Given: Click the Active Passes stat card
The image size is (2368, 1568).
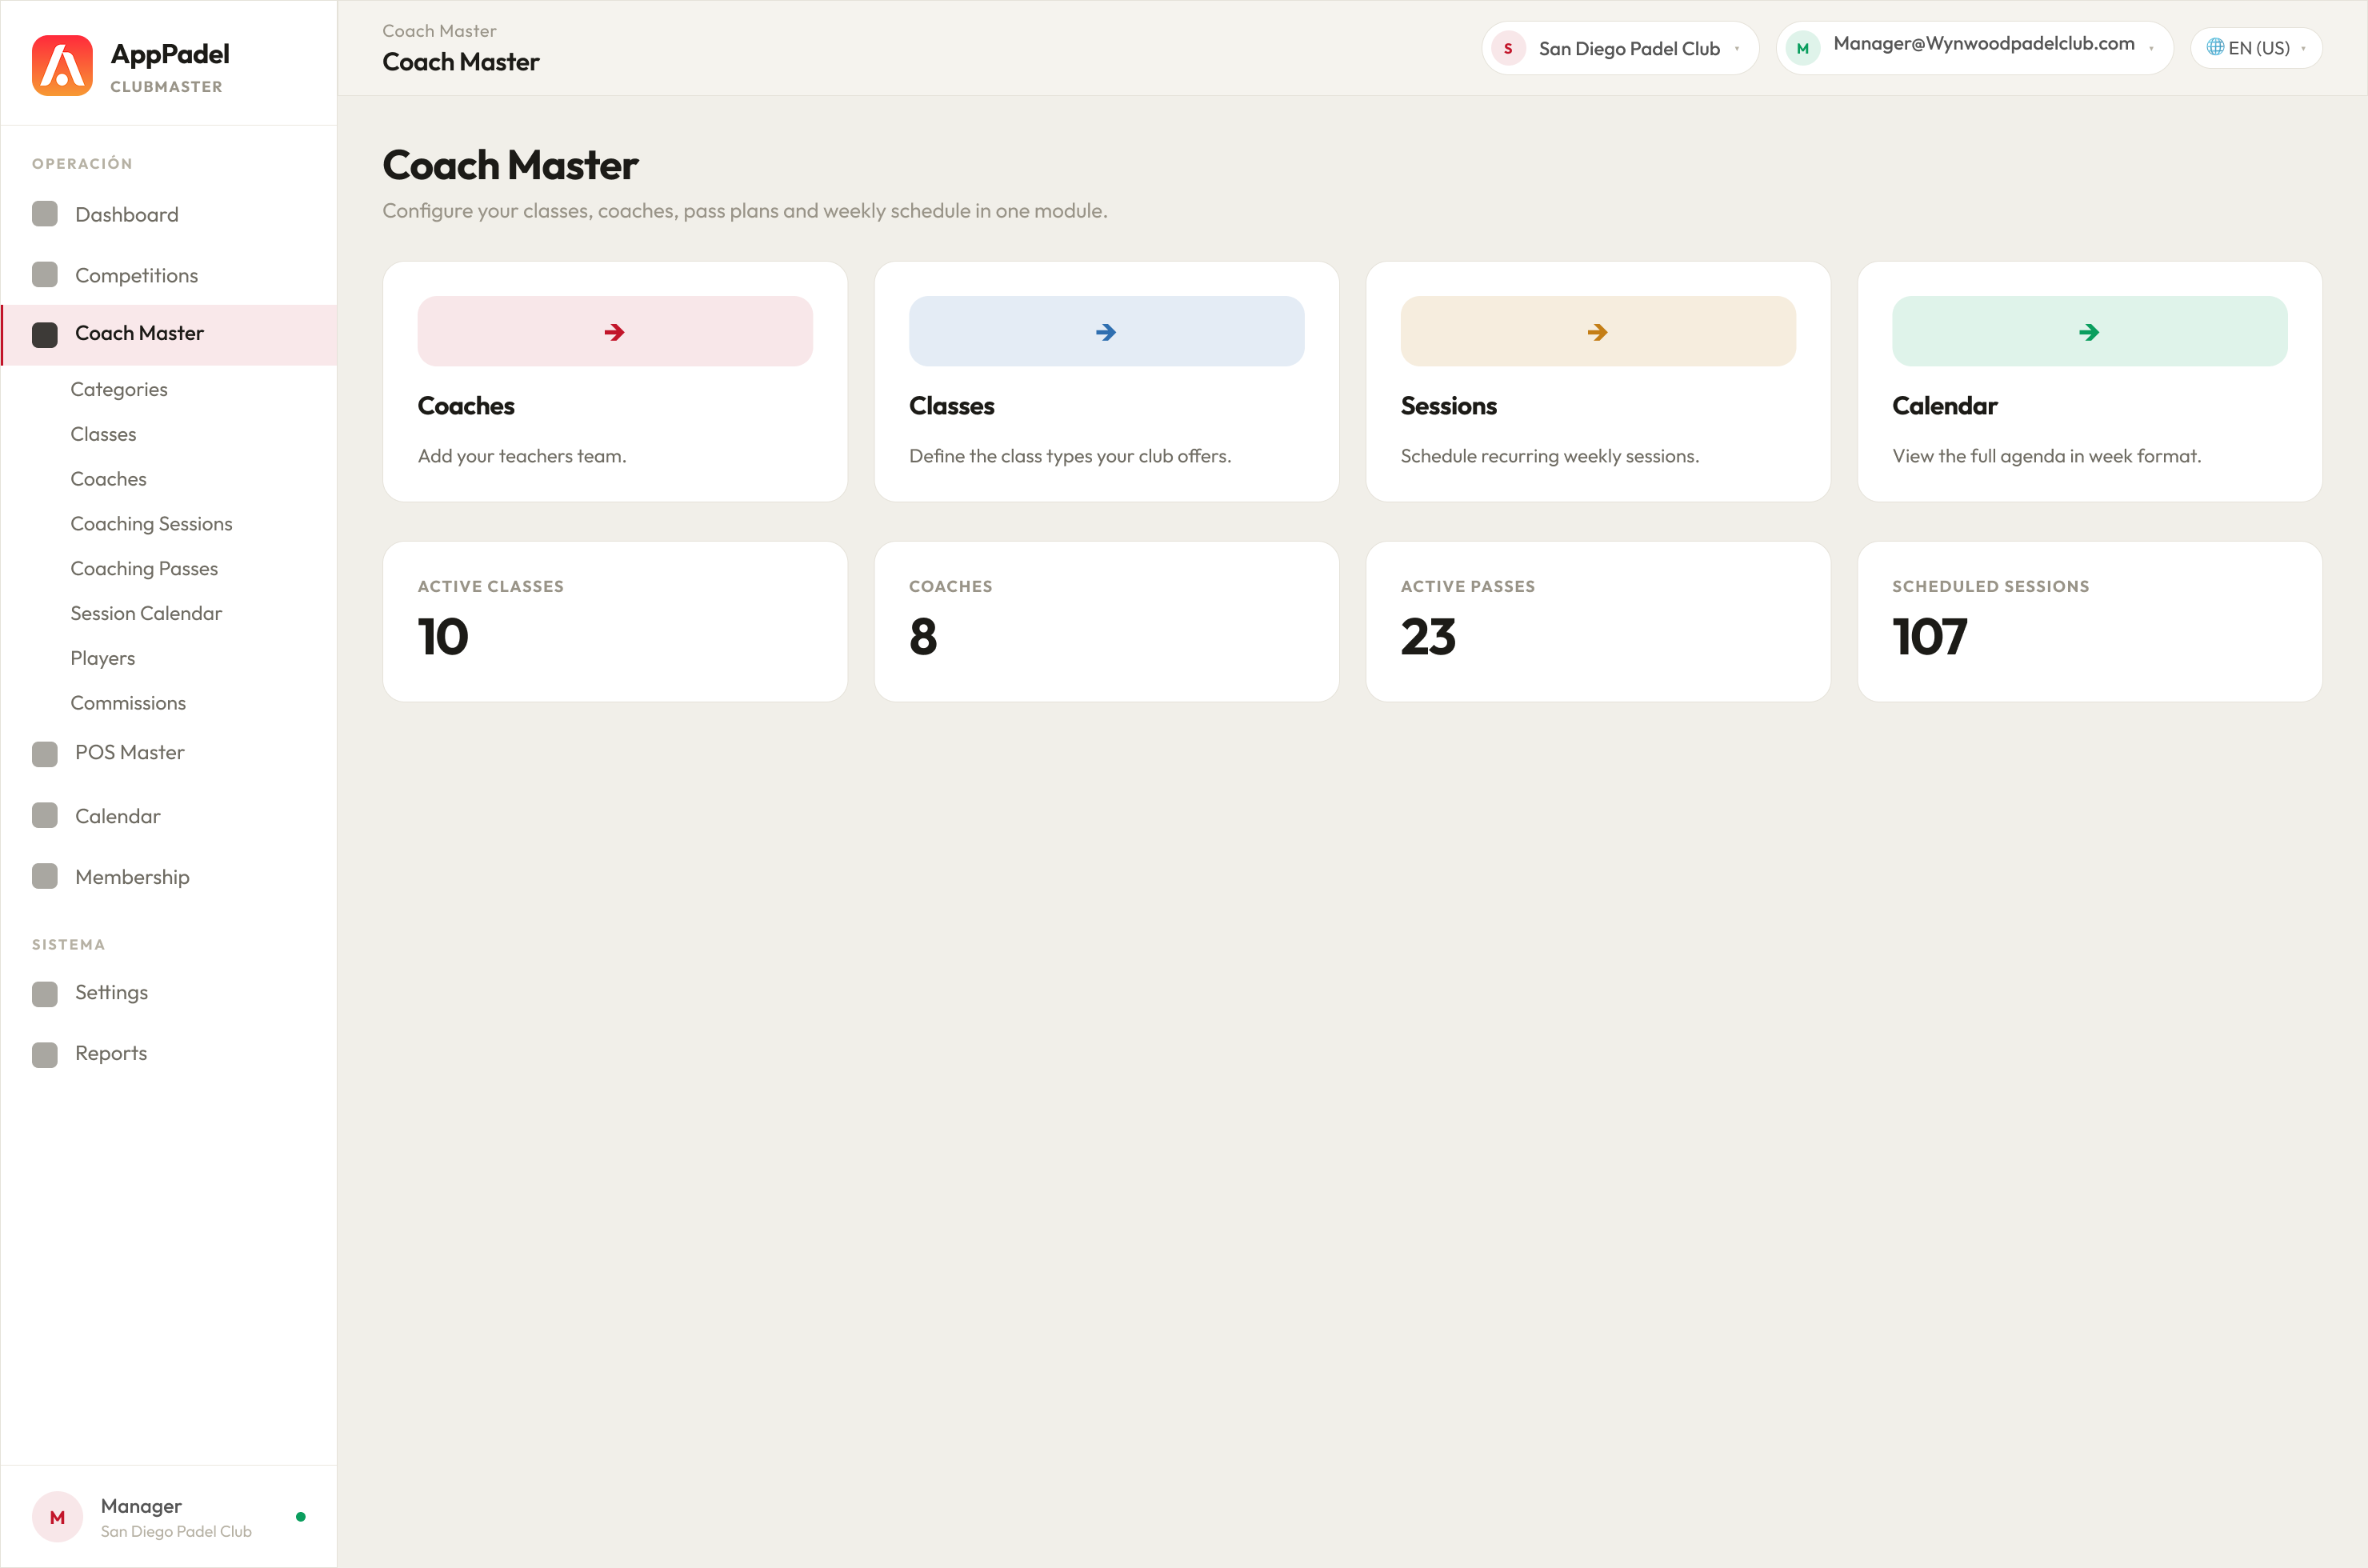Looking at the screenshot, I should [1598, 622].
